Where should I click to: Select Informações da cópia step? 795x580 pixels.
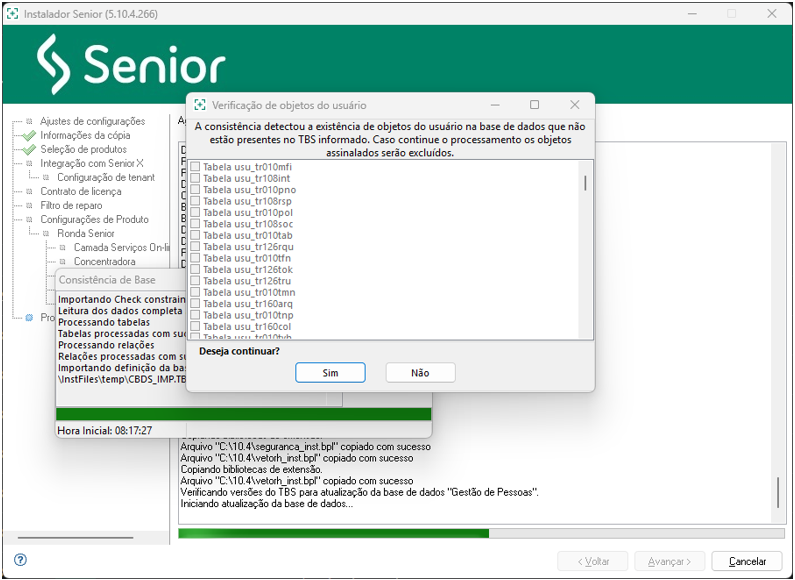(x=85, y=135)
